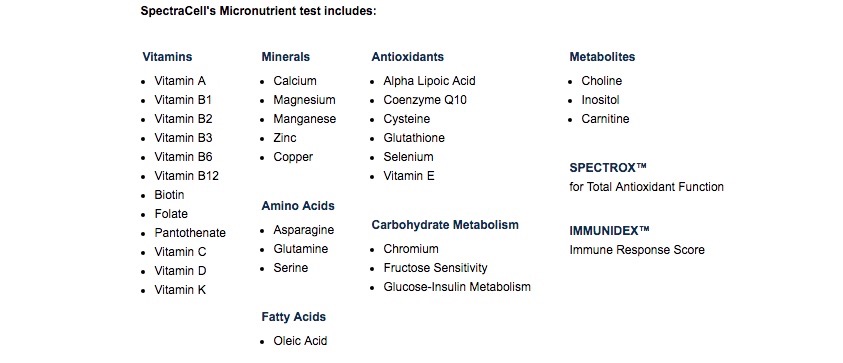The image size is (843, 363).
Task: Click Glucose-Insulin Metabolism item
Action: (457, 287)
